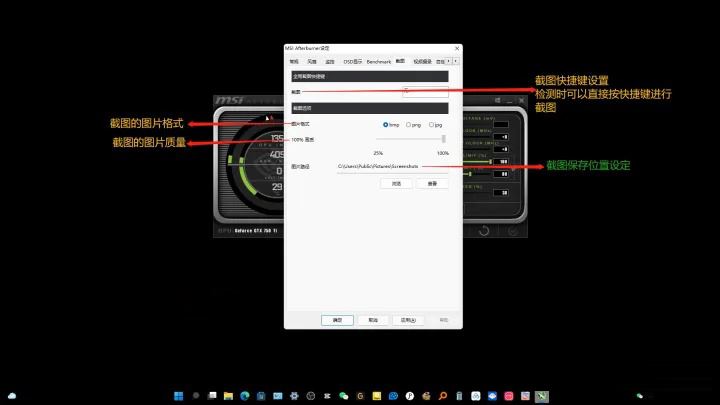
Task: Click Afterburner fan speed value box
Action: [501, 193]
